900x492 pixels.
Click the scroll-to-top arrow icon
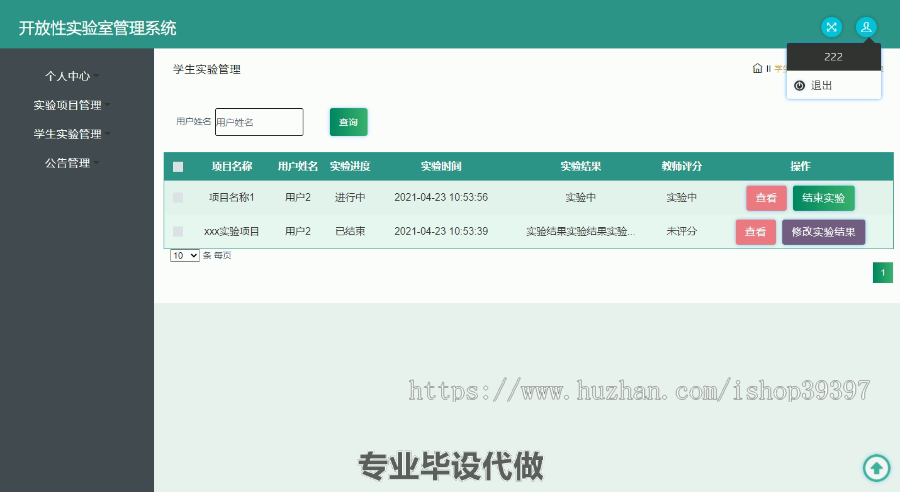876,468
